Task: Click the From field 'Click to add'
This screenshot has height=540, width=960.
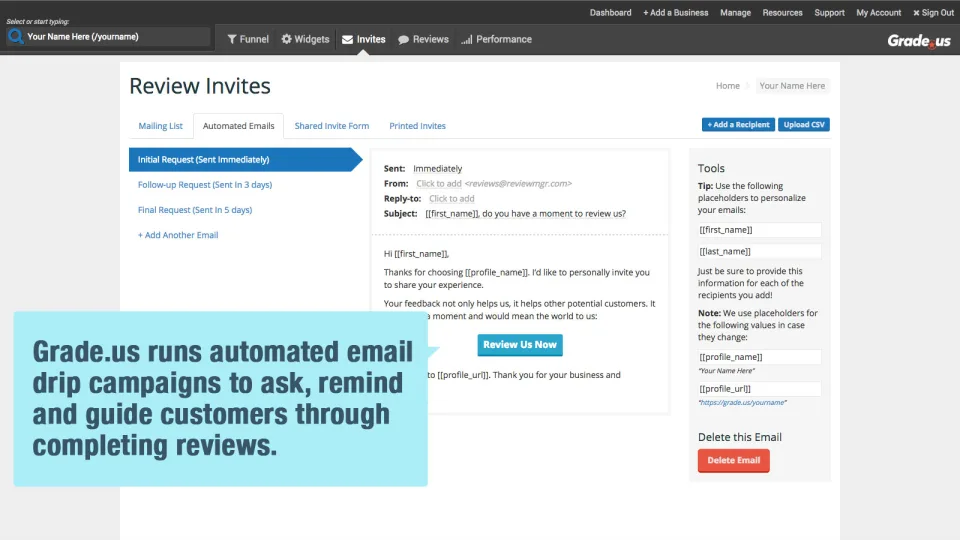Action: [x=438, y=183]
